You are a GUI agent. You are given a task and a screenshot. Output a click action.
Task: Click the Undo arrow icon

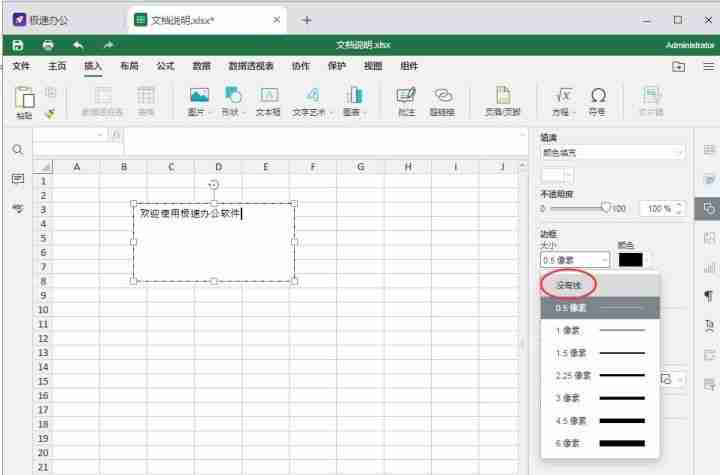(x=78, y=45)
